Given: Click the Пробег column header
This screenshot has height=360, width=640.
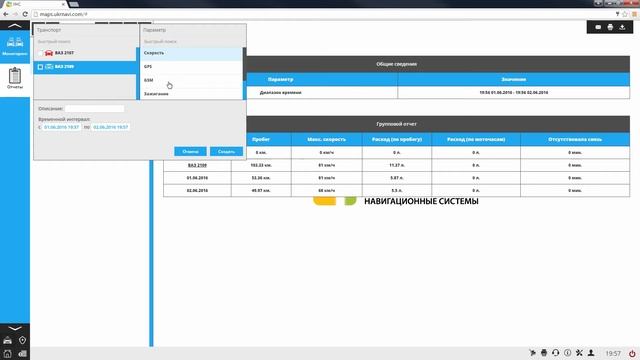Looking at the screenshot, I should 261,139.
